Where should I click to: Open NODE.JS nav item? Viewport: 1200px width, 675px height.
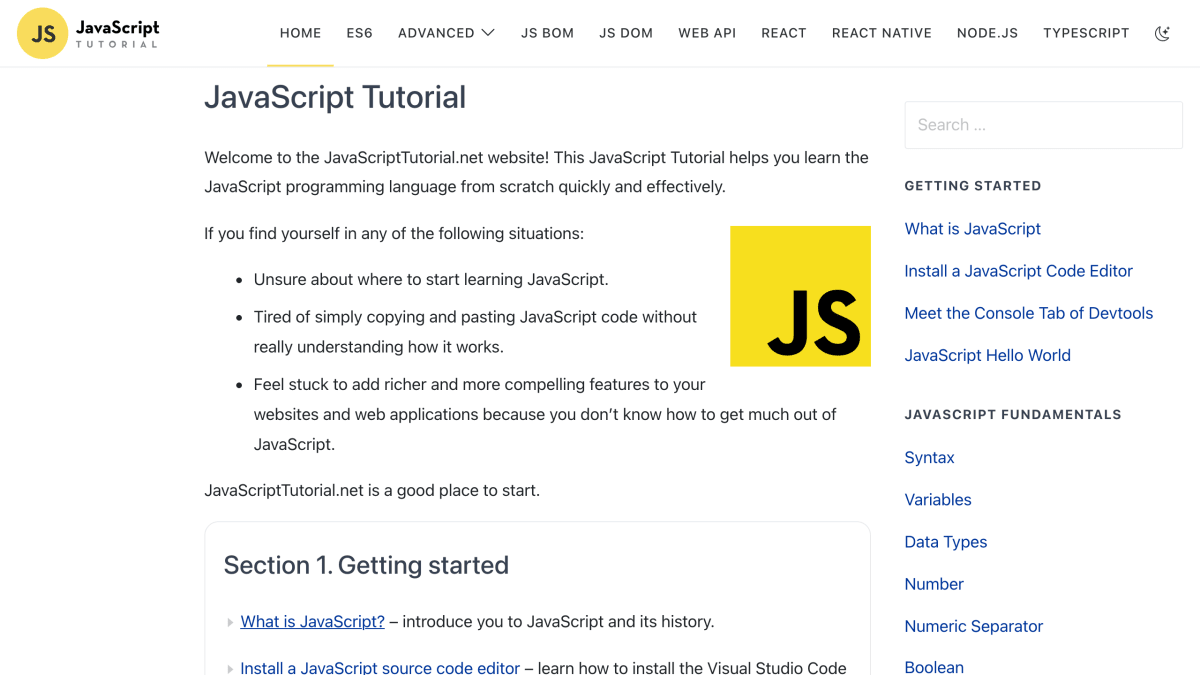pyautogui.click(x=987, y=33)
